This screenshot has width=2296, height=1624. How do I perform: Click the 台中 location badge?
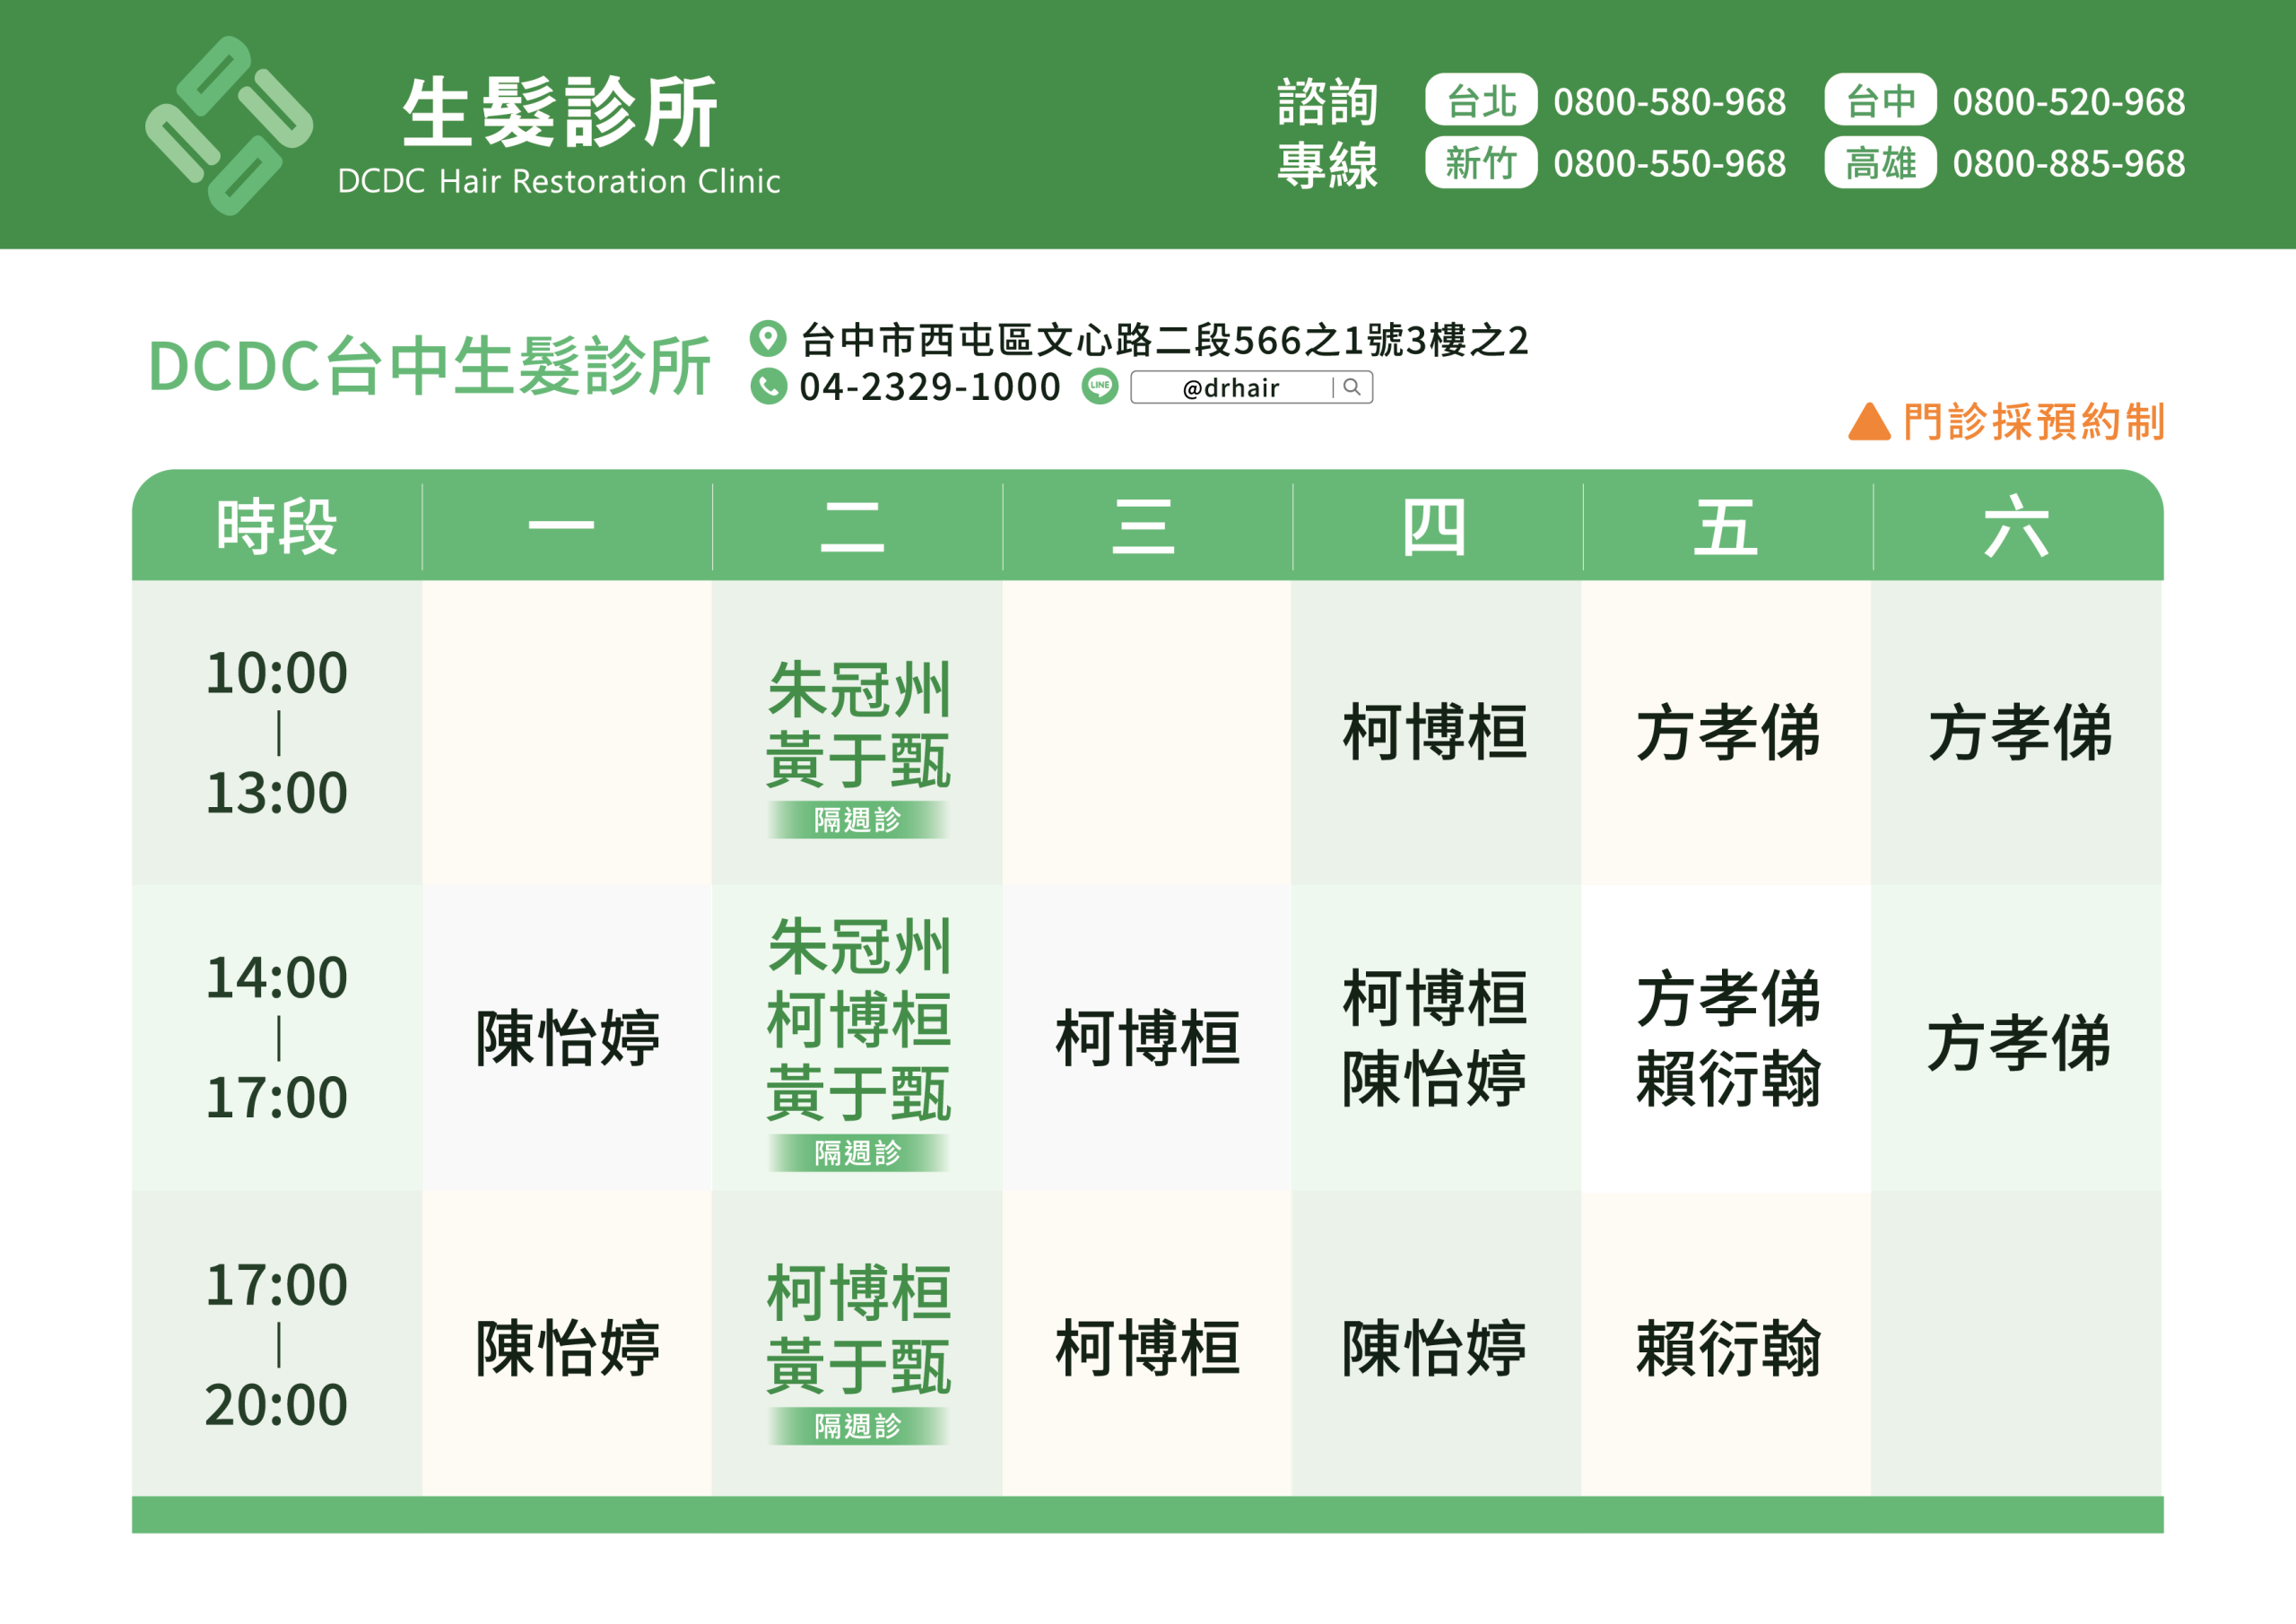(1880, 101)
